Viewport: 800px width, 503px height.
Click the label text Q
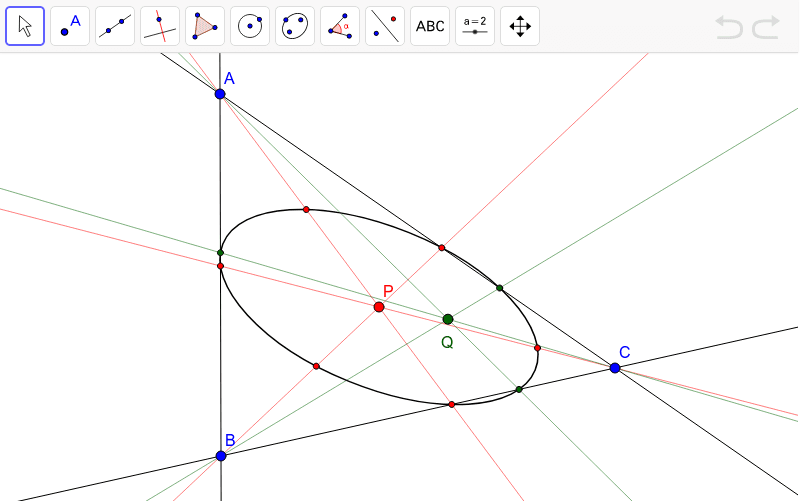click(x=447, y=342)
